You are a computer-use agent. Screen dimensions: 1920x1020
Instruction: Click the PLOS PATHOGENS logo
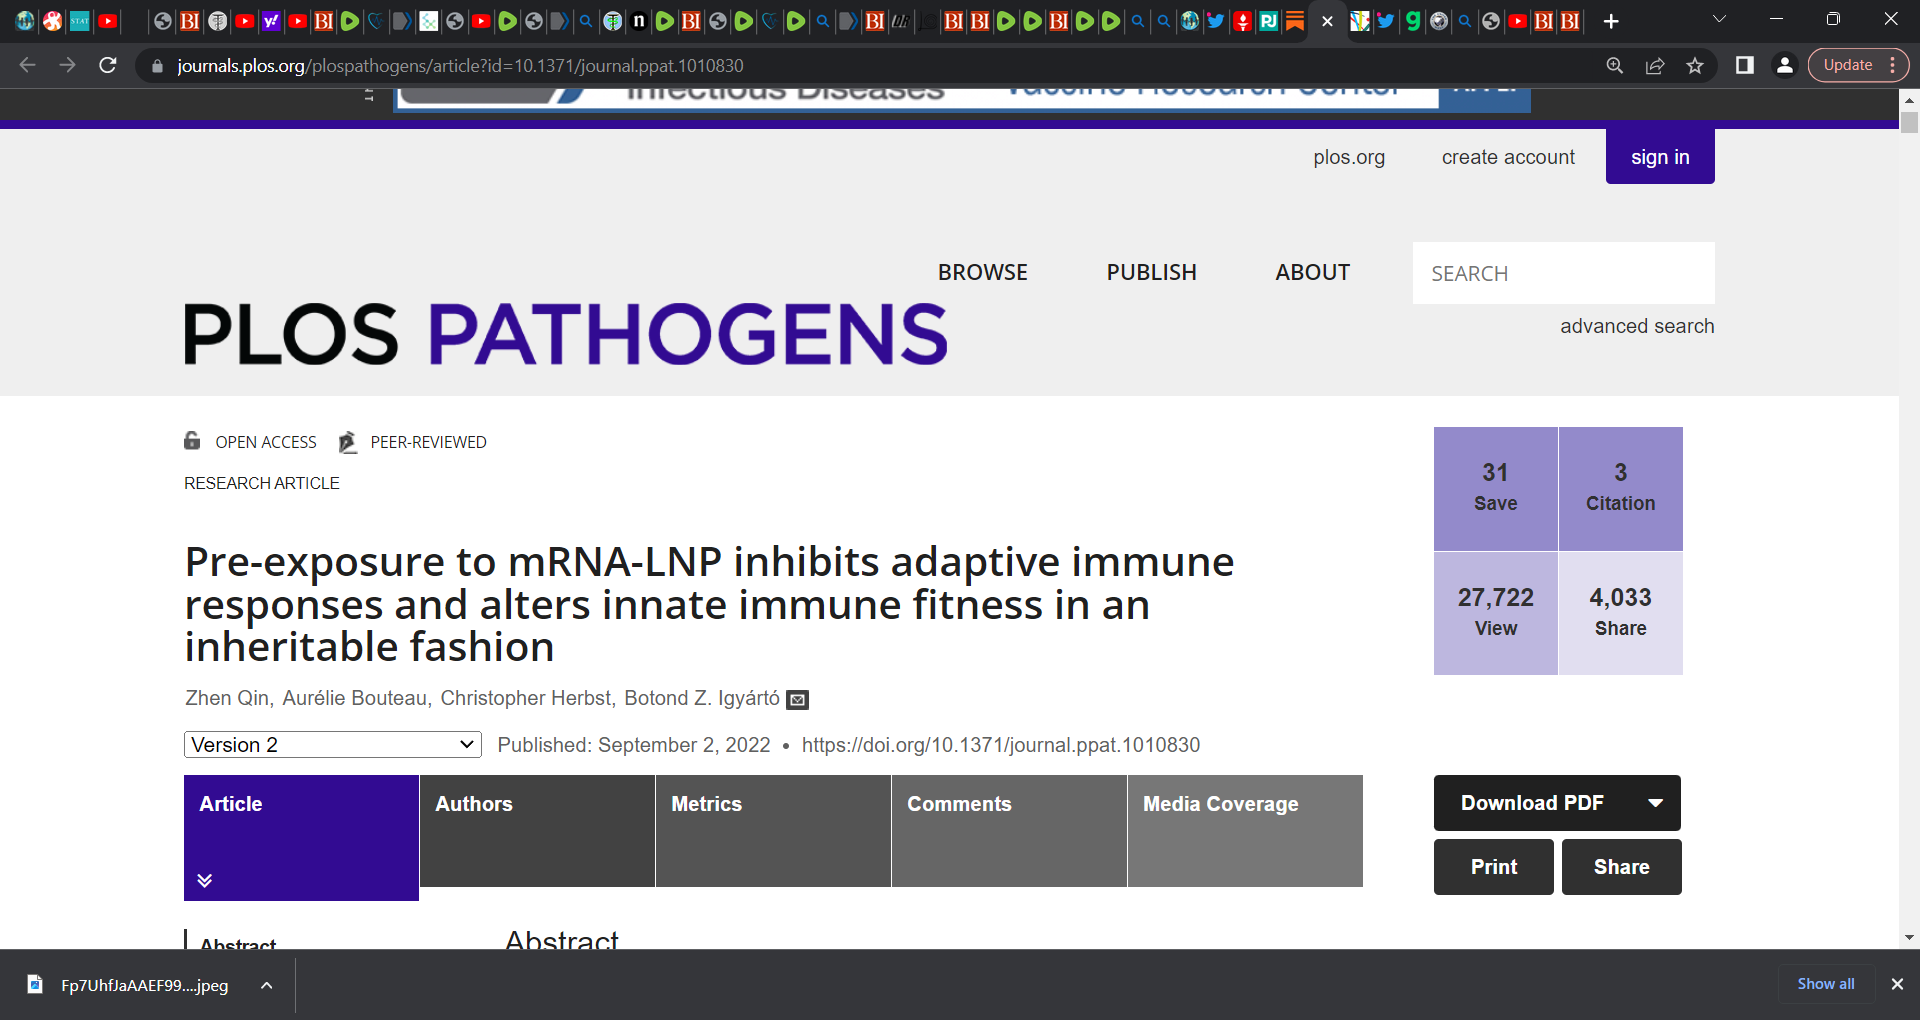(566, 334)
